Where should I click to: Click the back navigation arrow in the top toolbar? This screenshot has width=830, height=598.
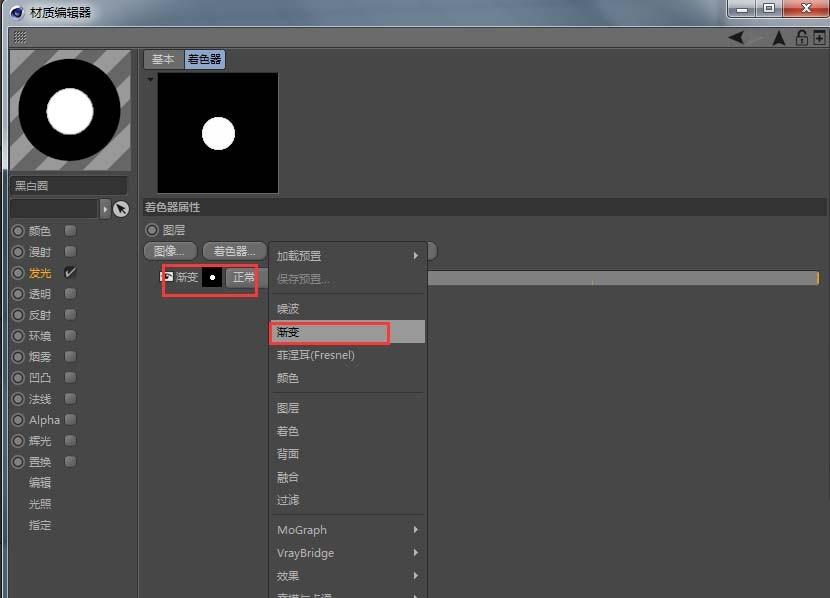pyautogui.click(x=736, y=38)
